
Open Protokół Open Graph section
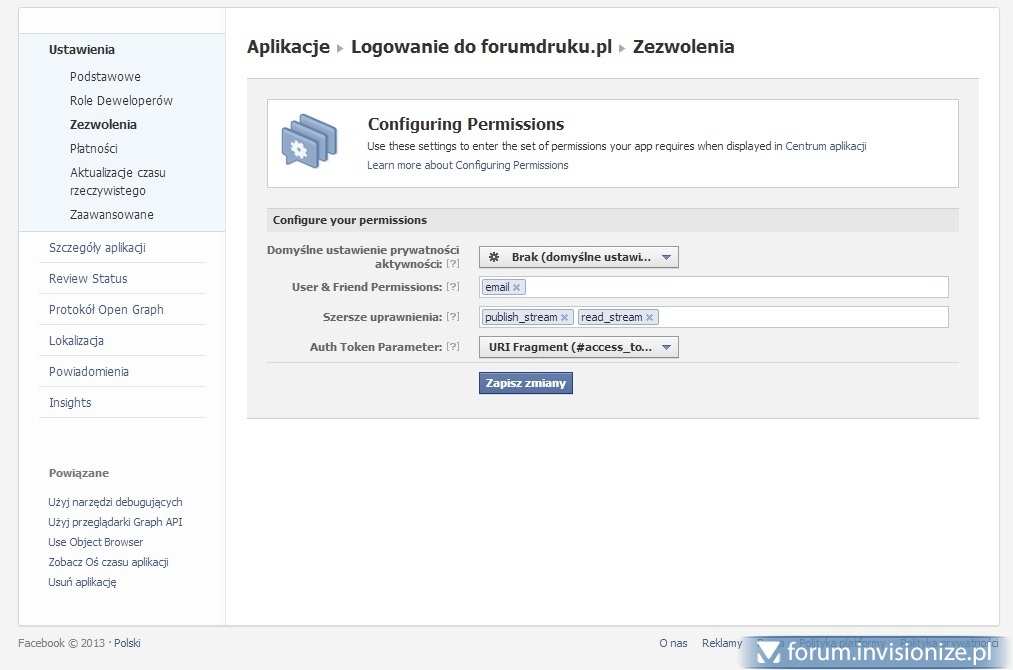[106, 310]
